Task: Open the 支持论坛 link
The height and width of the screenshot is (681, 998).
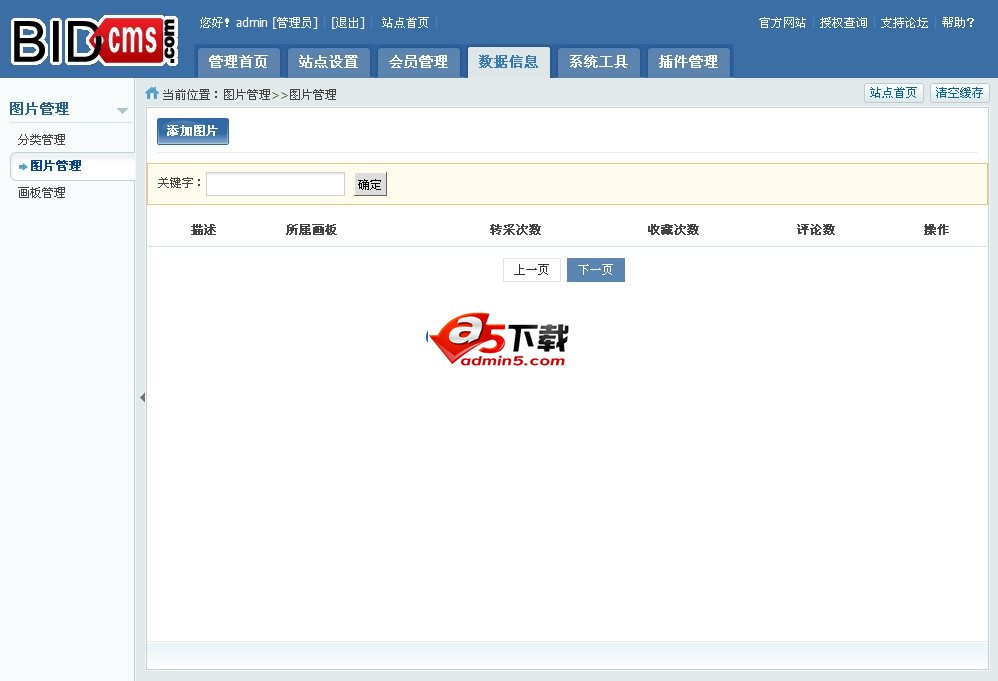Action: [904, 23]
